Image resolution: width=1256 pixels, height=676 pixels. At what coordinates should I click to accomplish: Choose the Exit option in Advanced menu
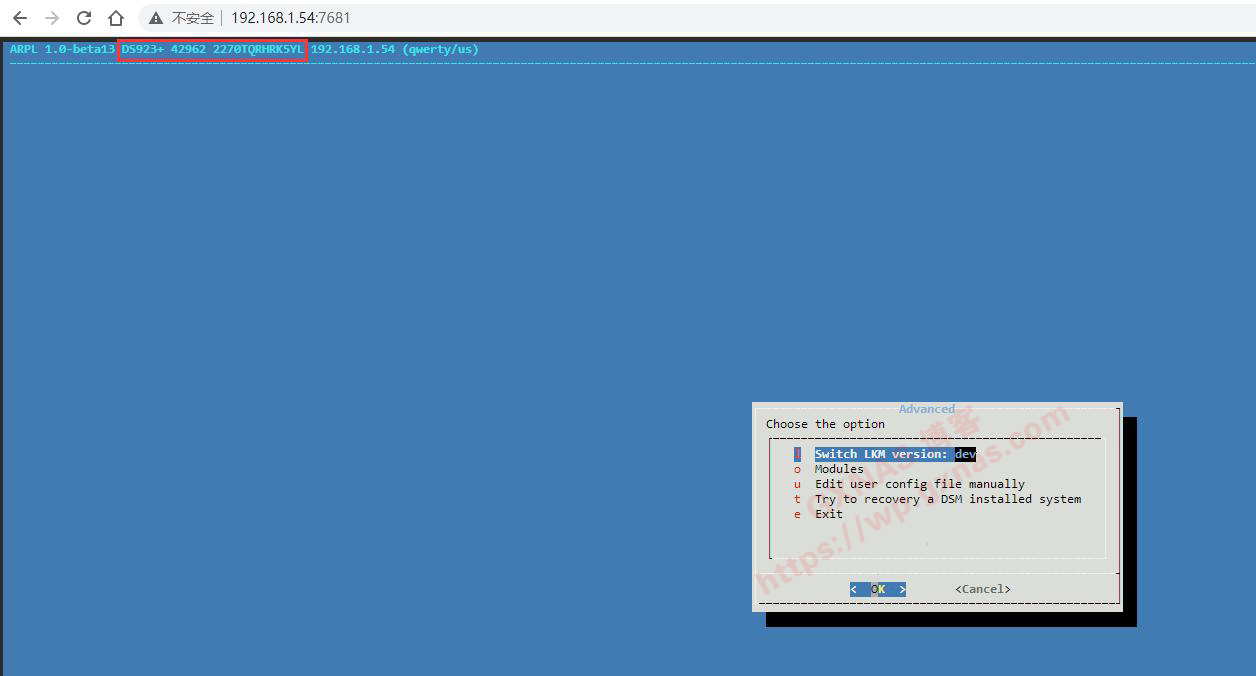pyautogui.click(x=829, y=514)
